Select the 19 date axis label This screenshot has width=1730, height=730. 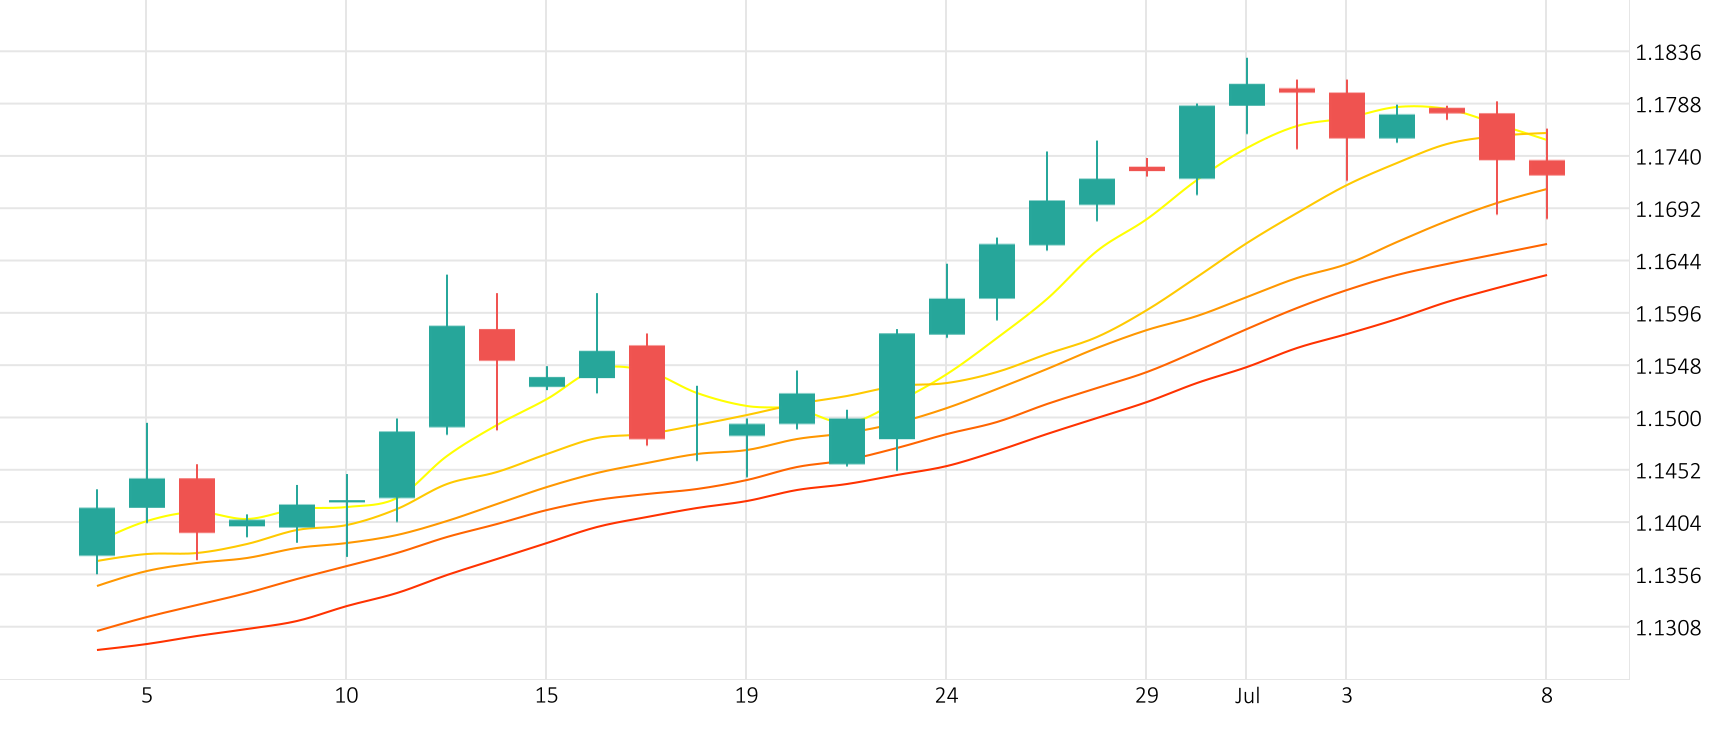(746, 696)
